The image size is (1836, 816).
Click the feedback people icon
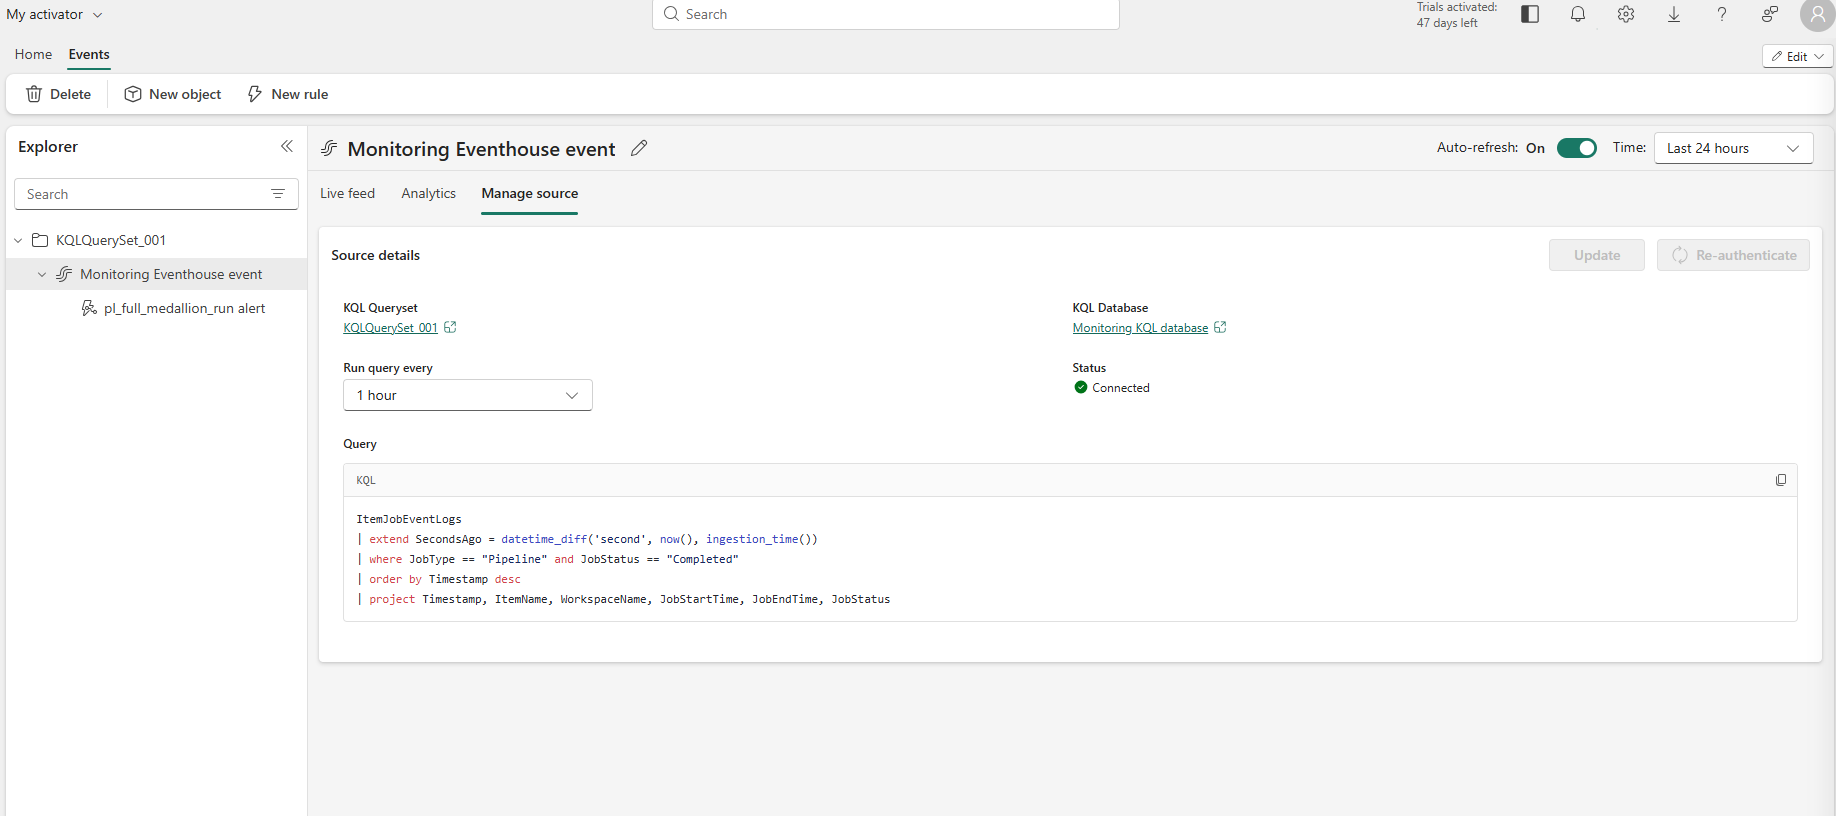click(1770, 14)
